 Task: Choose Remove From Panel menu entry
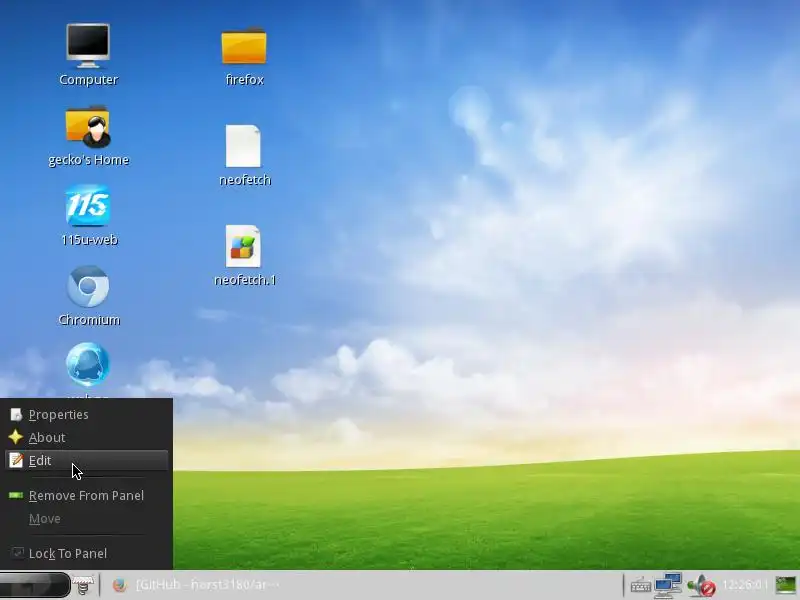click(87, 496)
